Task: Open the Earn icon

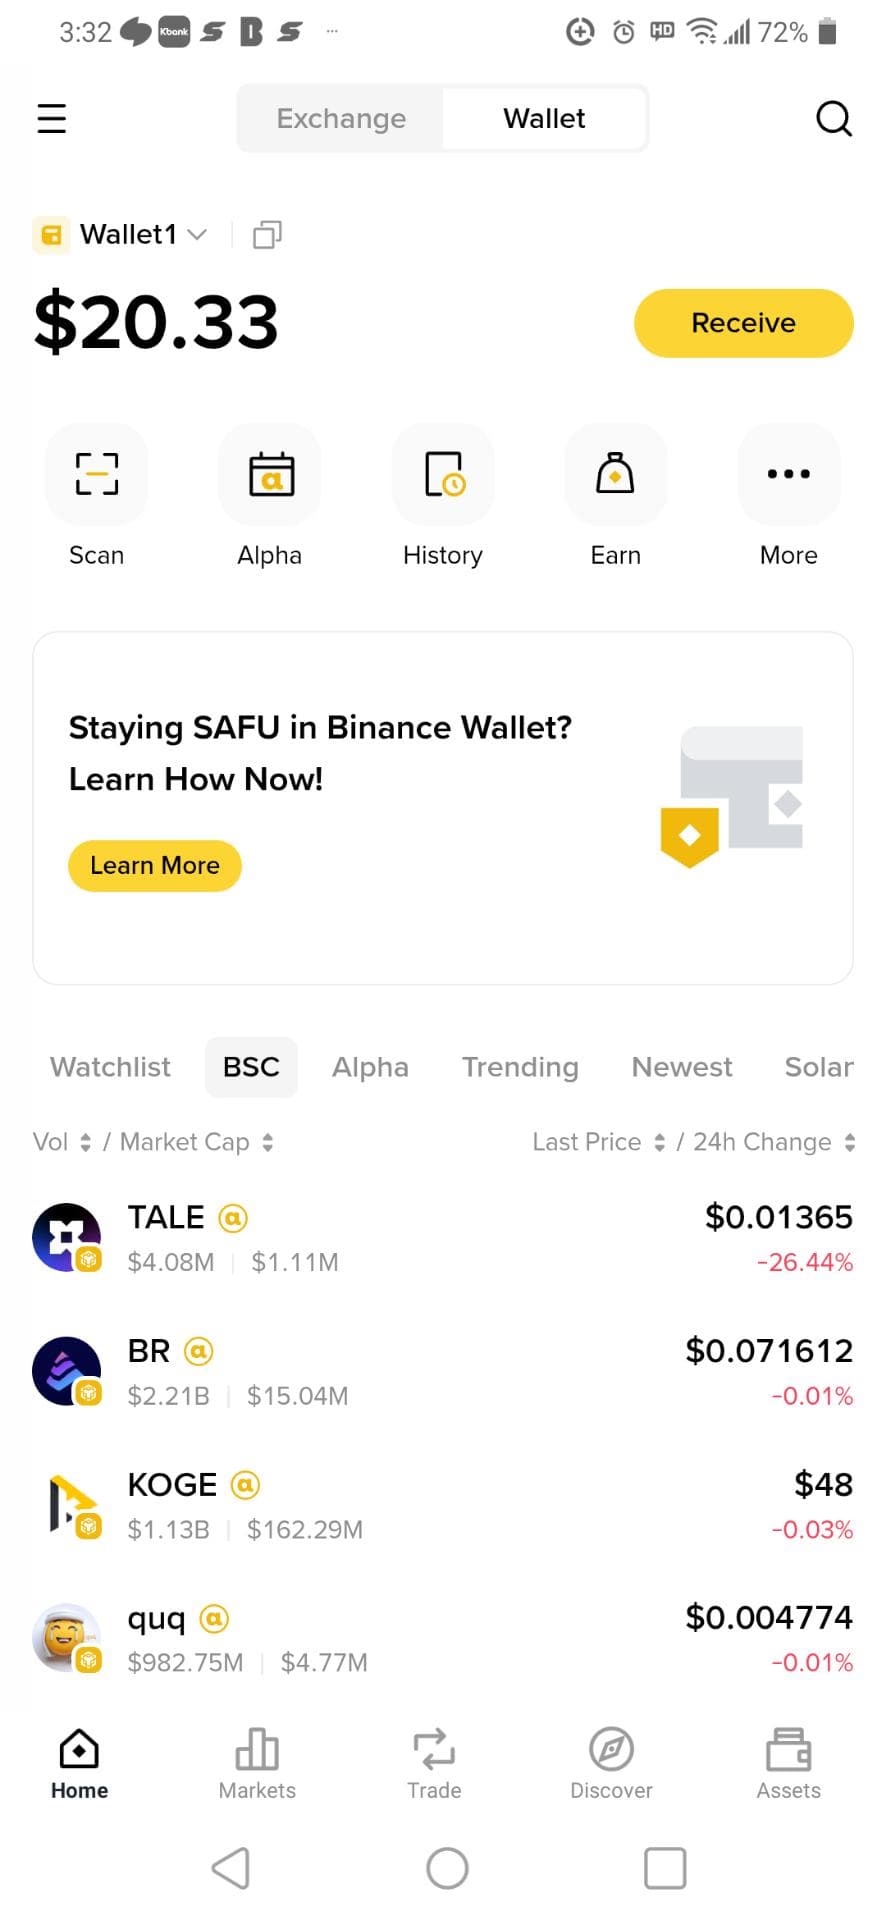Action: 616,474
